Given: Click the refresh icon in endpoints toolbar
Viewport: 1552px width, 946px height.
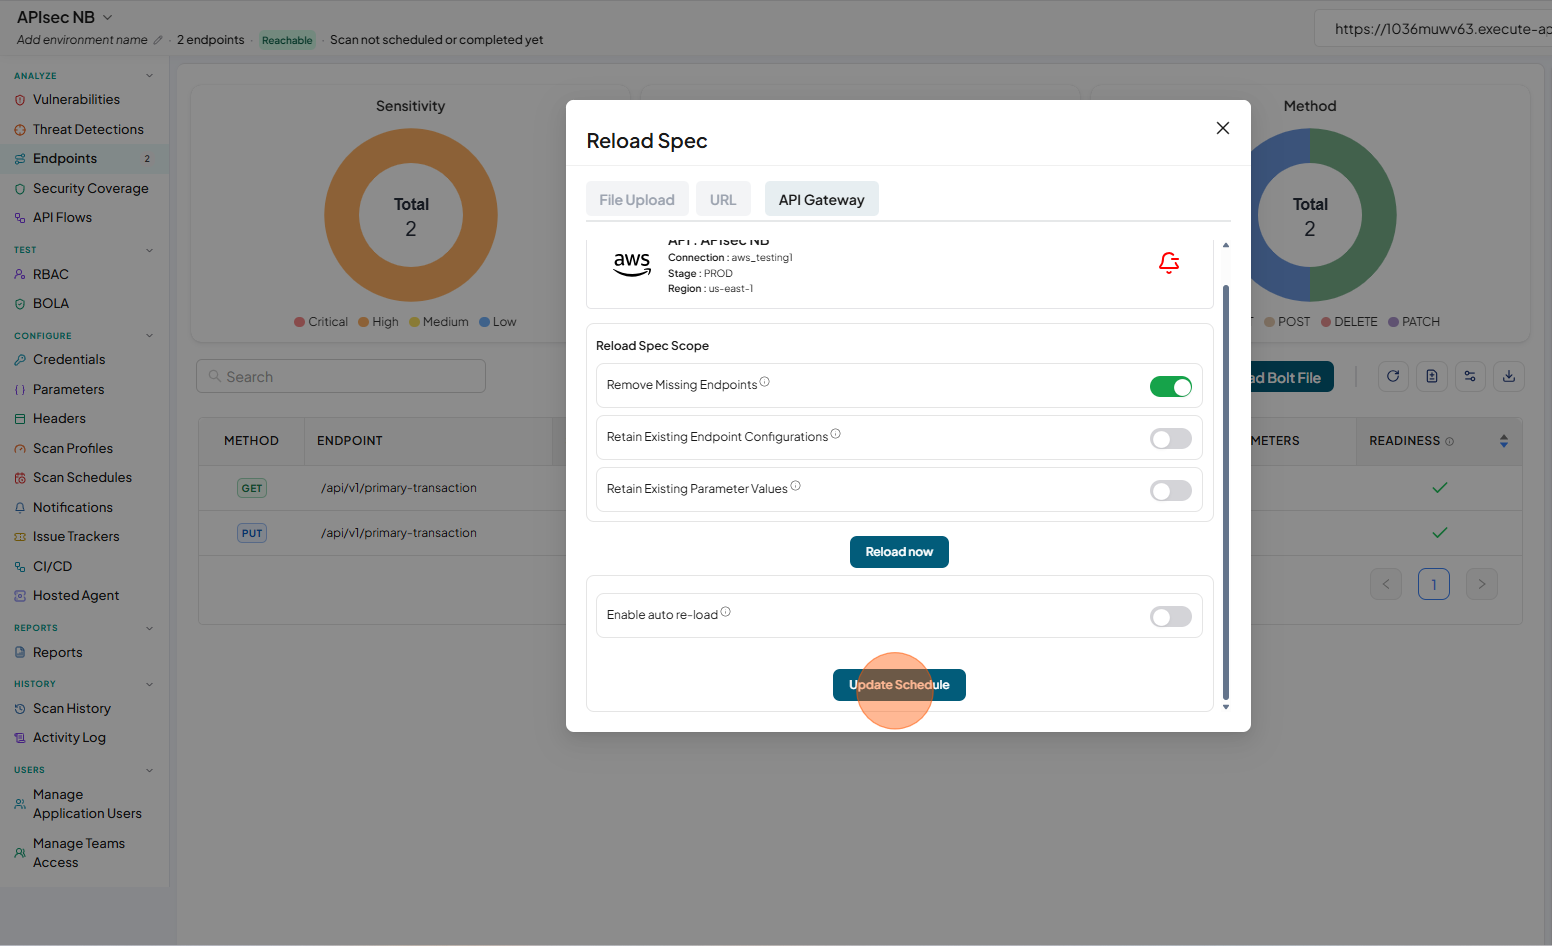Looking at the screenshot, I should pos(1393,376).
